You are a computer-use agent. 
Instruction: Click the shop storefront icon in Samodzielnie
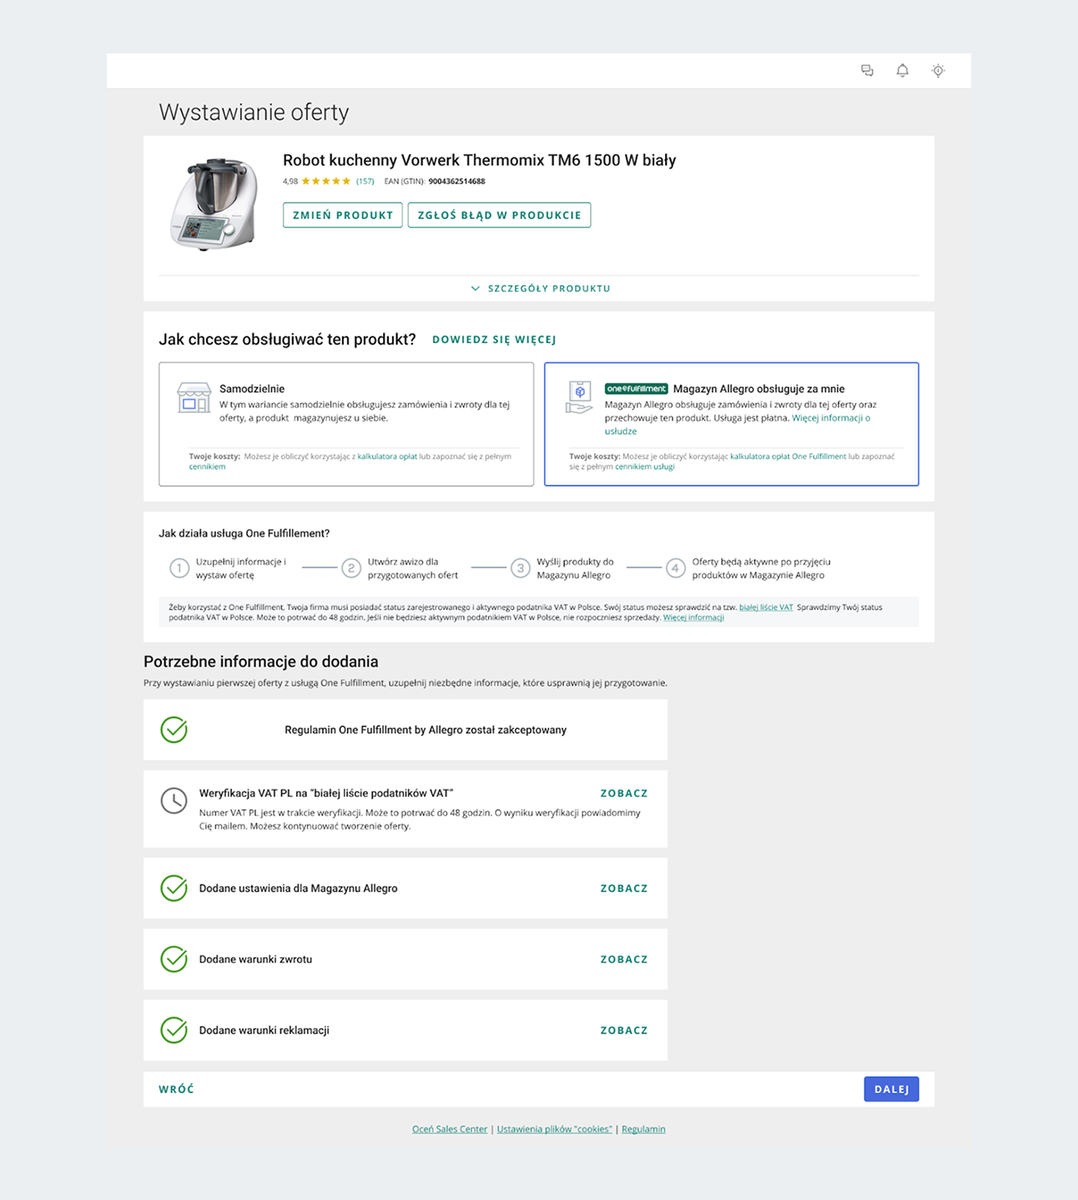[194, 397]
